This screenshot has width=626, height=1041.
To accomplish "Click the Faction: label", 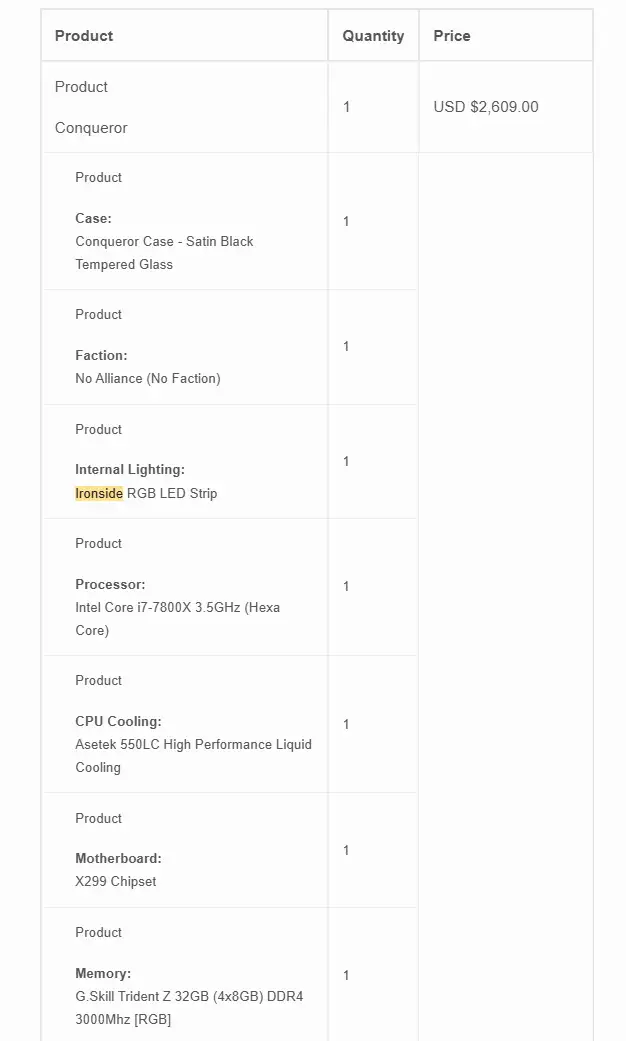I will tap(101, 355).
